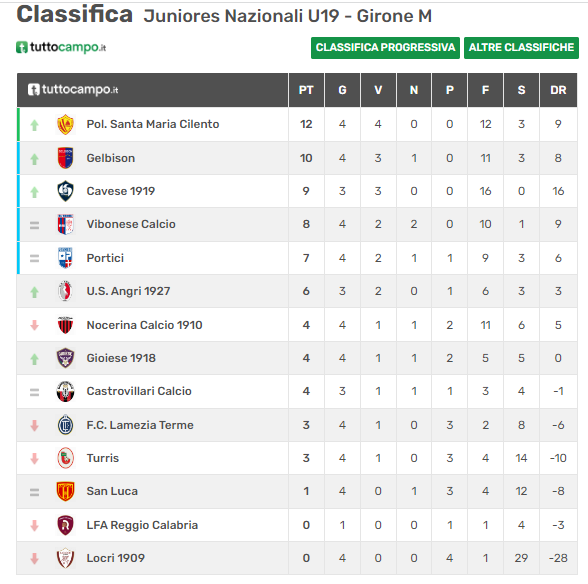Click the Pol. Santa Maria Cilento crest
Image resolution: width=588 pixels, height=584 pixels.
point(65,125)
